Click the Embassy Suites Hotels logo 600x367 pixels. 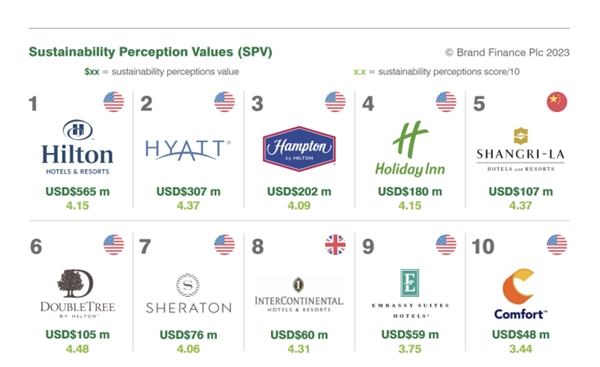click(410, 294)
